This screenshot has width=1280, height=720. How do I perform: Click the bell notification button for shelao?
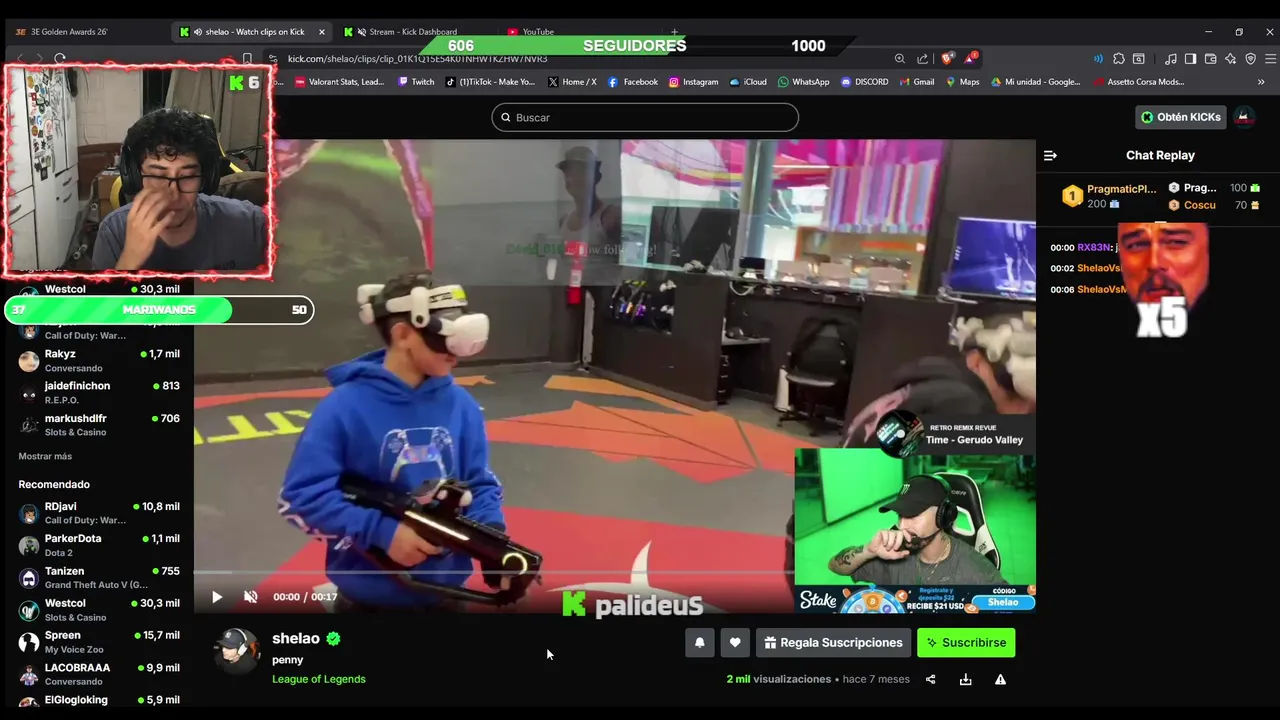(700, 643)
